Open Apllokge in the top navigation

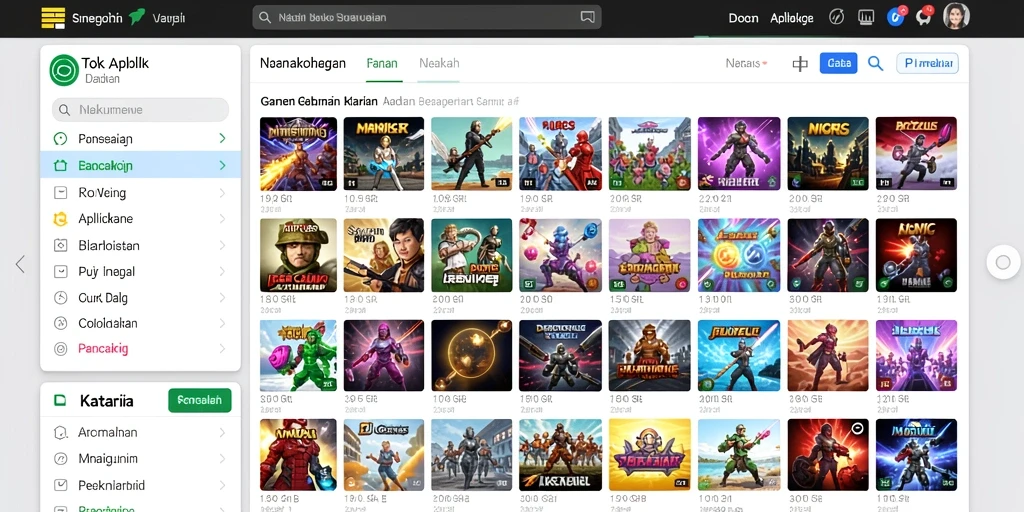click(x=792, y=18)
